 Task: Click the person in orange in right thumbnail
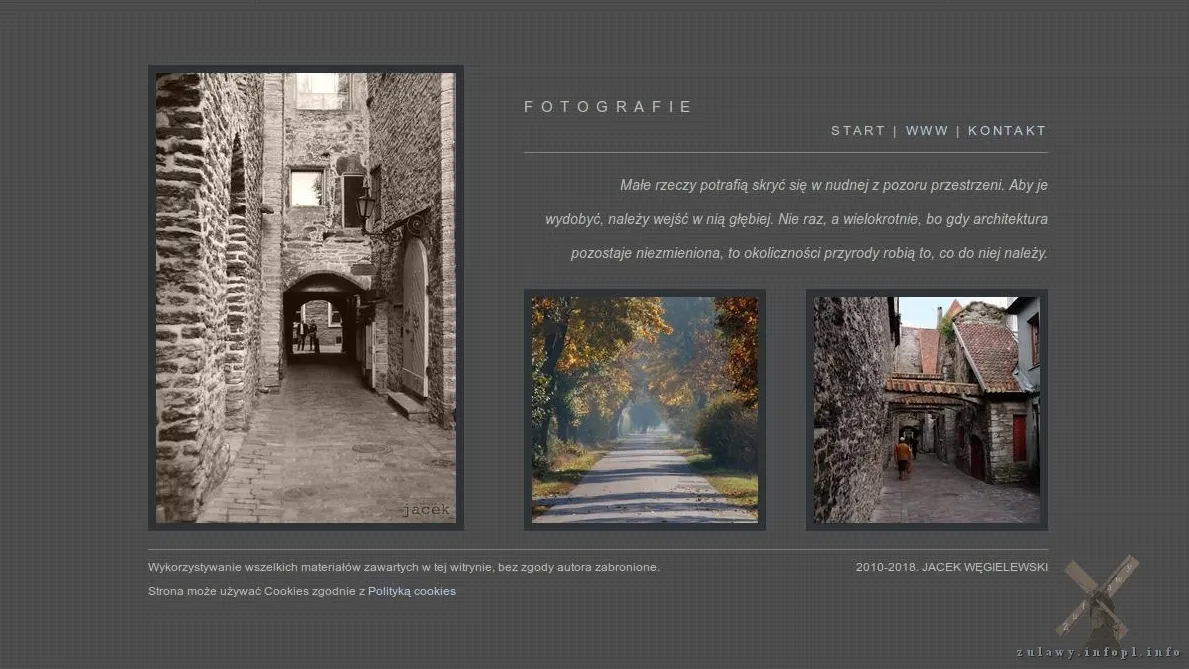coord(903,457)
